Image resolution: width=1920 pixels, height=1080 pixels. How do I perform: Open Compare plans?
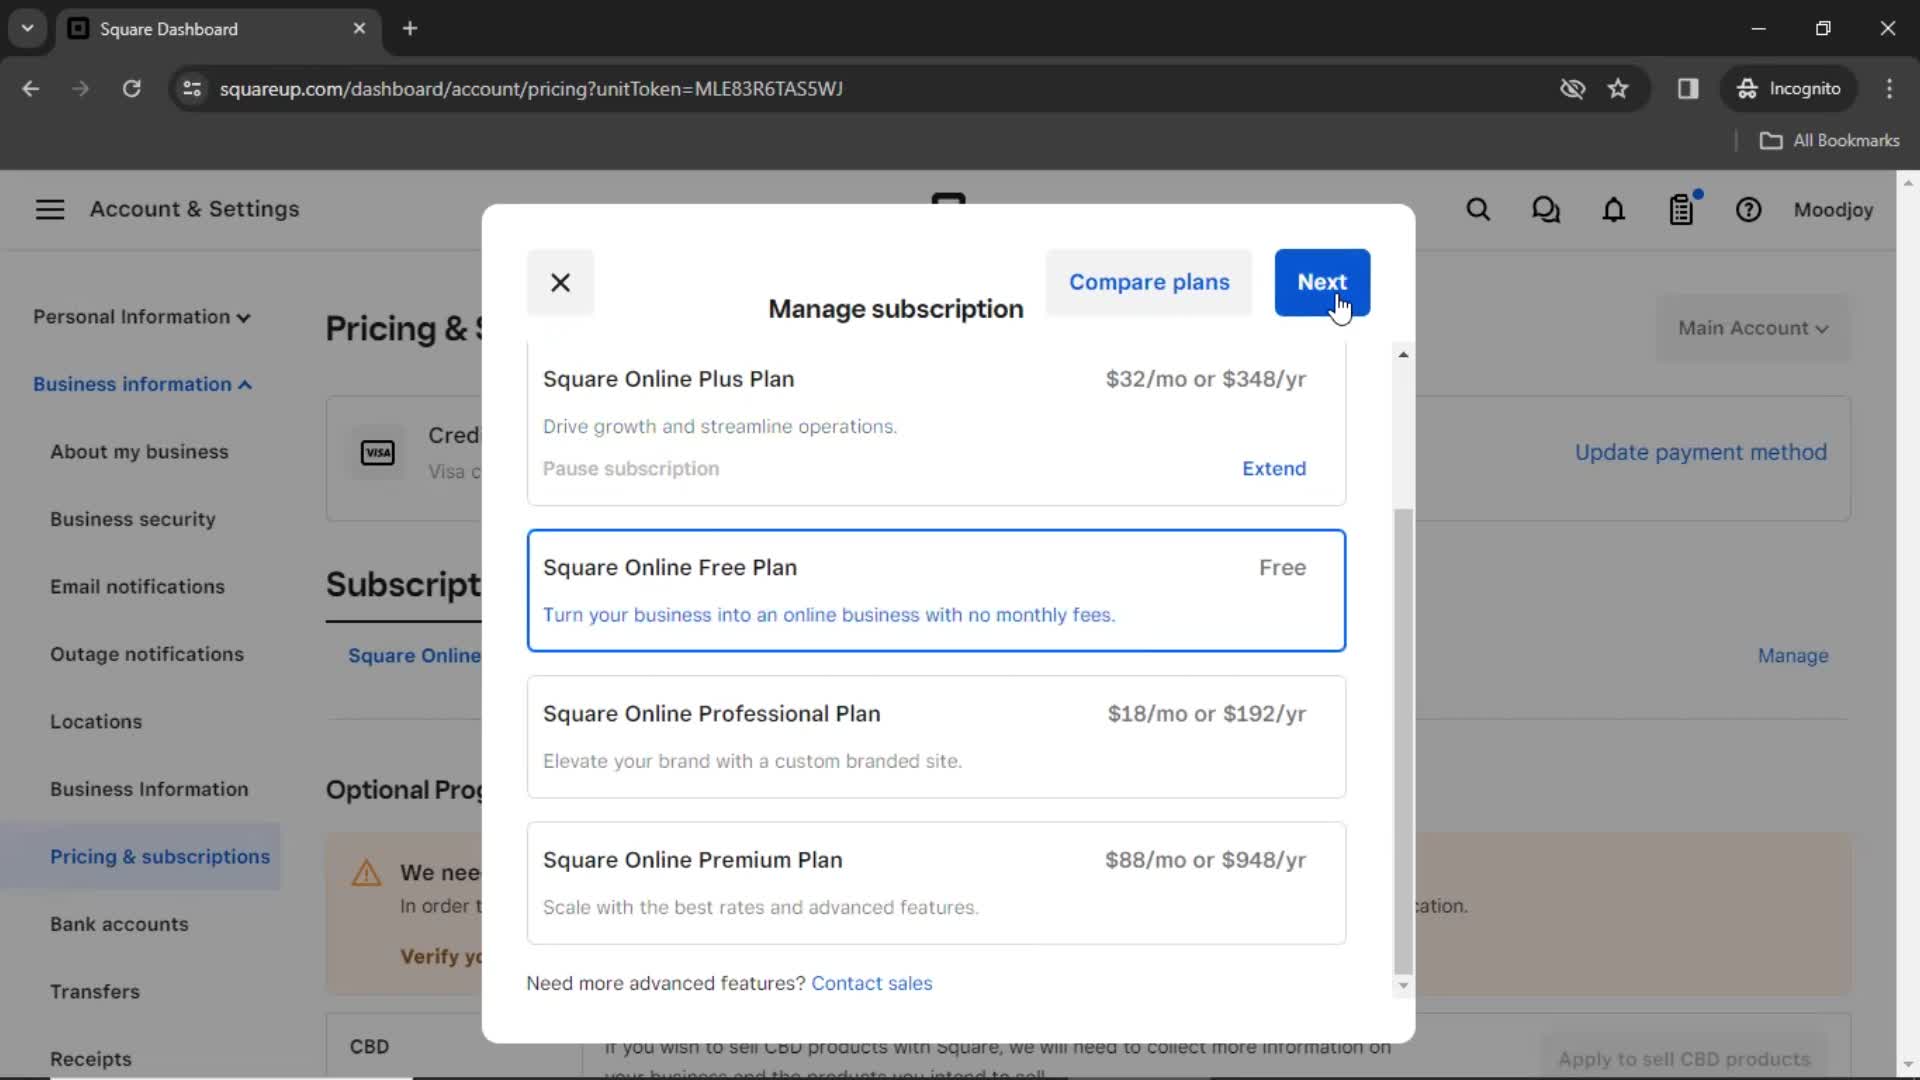tap(1149, 283)
